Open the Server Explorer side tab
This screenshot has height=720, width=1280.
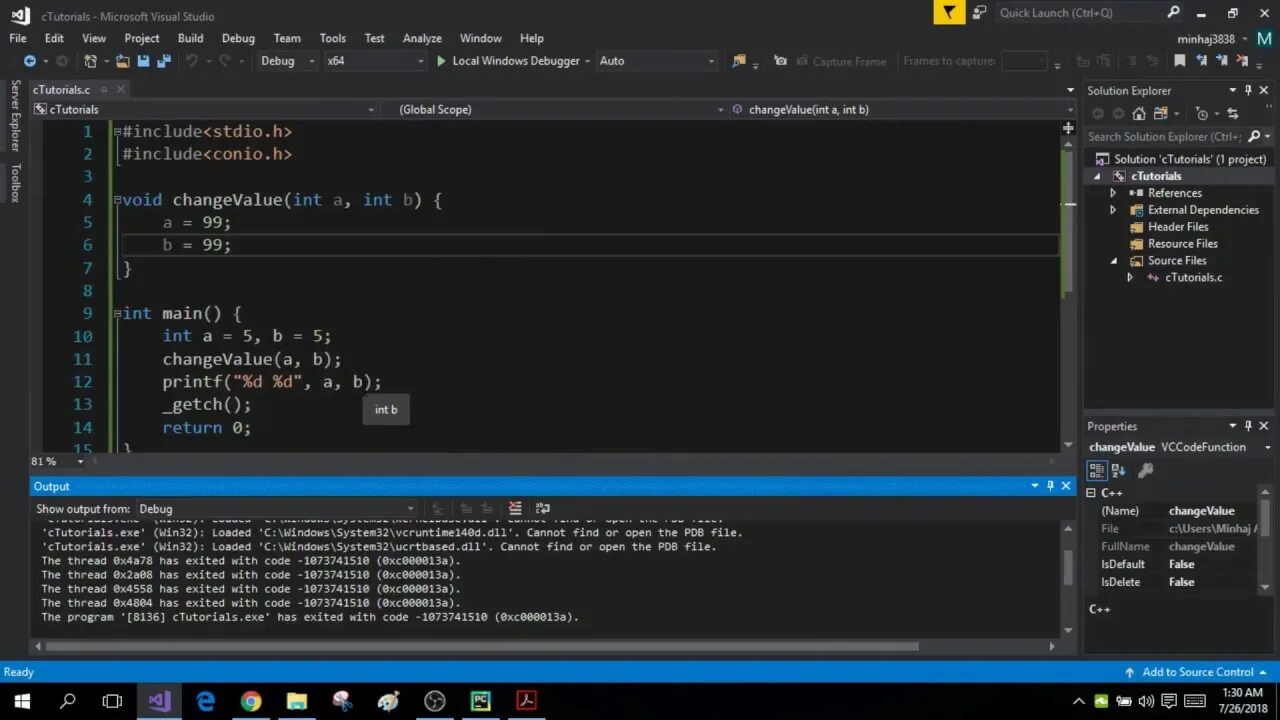pyautogui.click(x=15, y=115)
